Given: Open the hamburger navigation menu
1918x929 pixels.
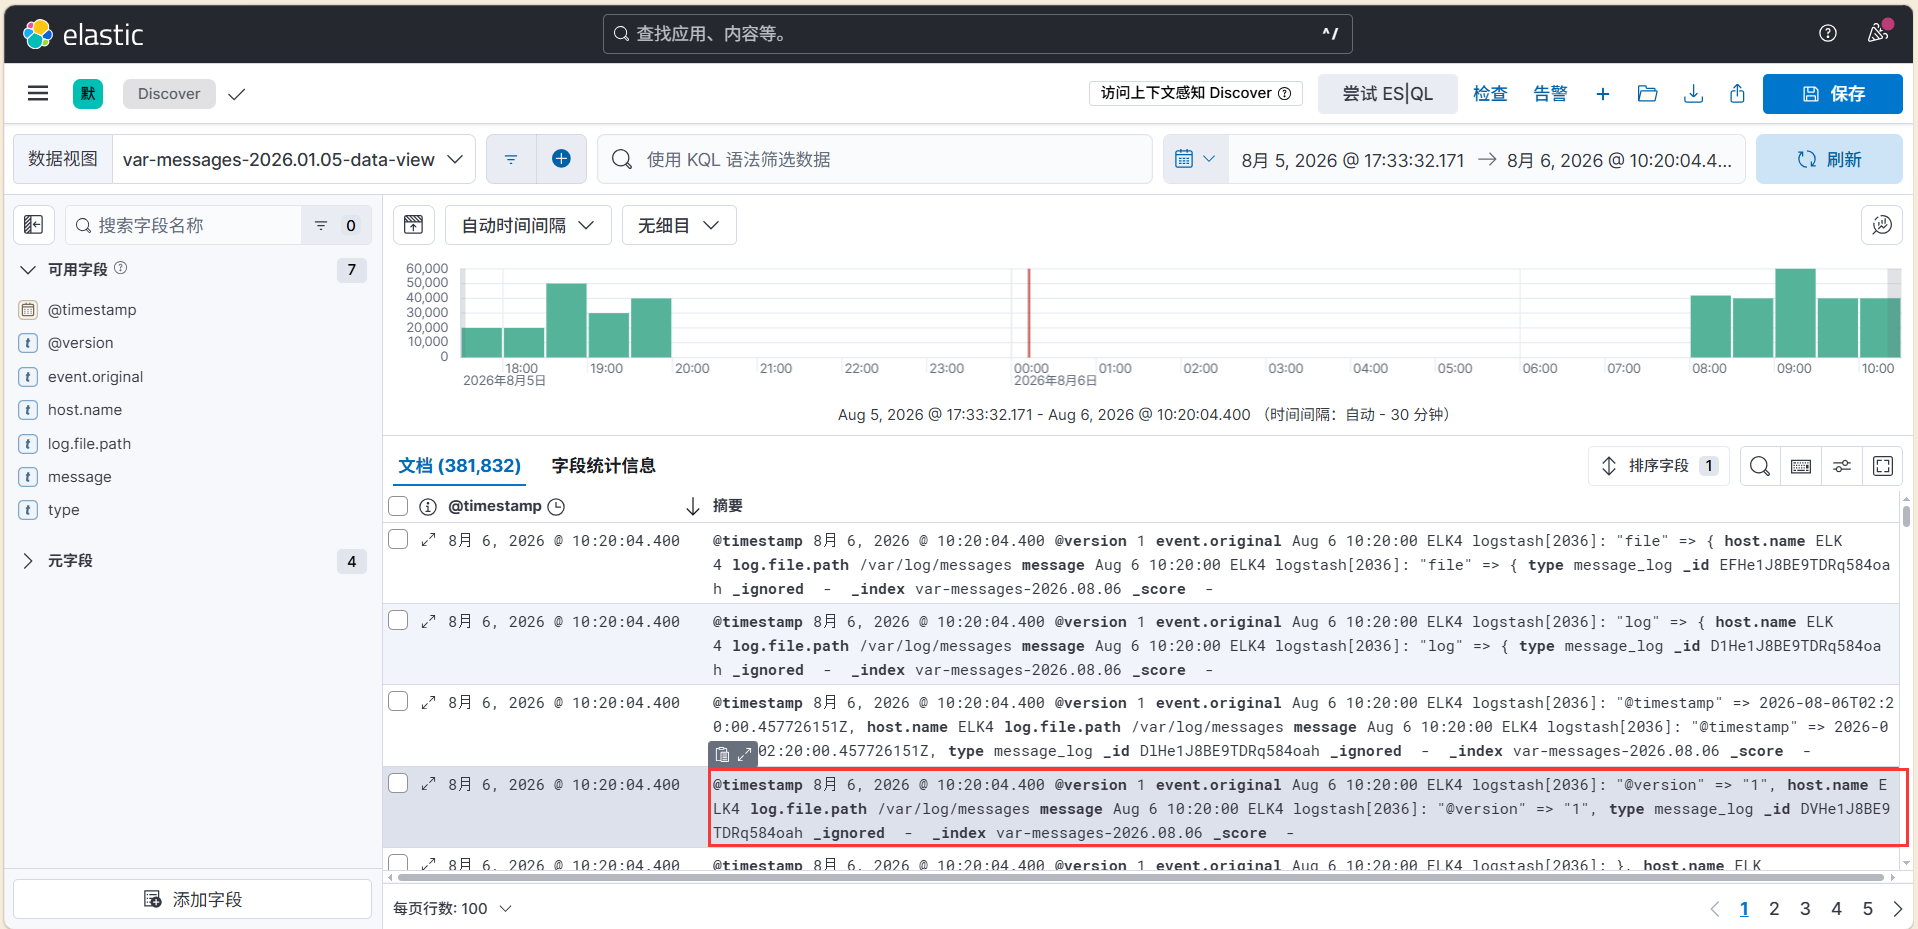Looking at the screenshot, I should [x=38, y=93].
